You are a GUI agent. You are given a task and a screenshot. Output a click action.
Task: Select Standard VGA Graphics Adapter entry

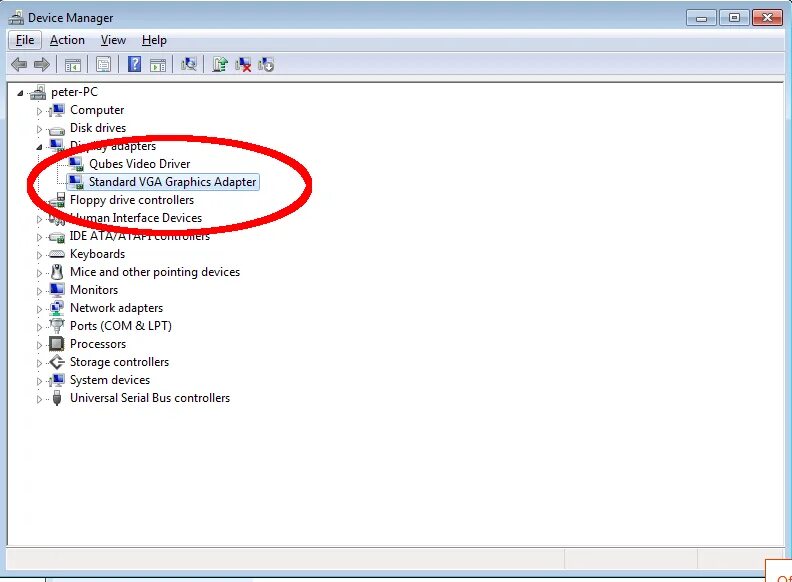pyautogui.click(x=172, y=182)
